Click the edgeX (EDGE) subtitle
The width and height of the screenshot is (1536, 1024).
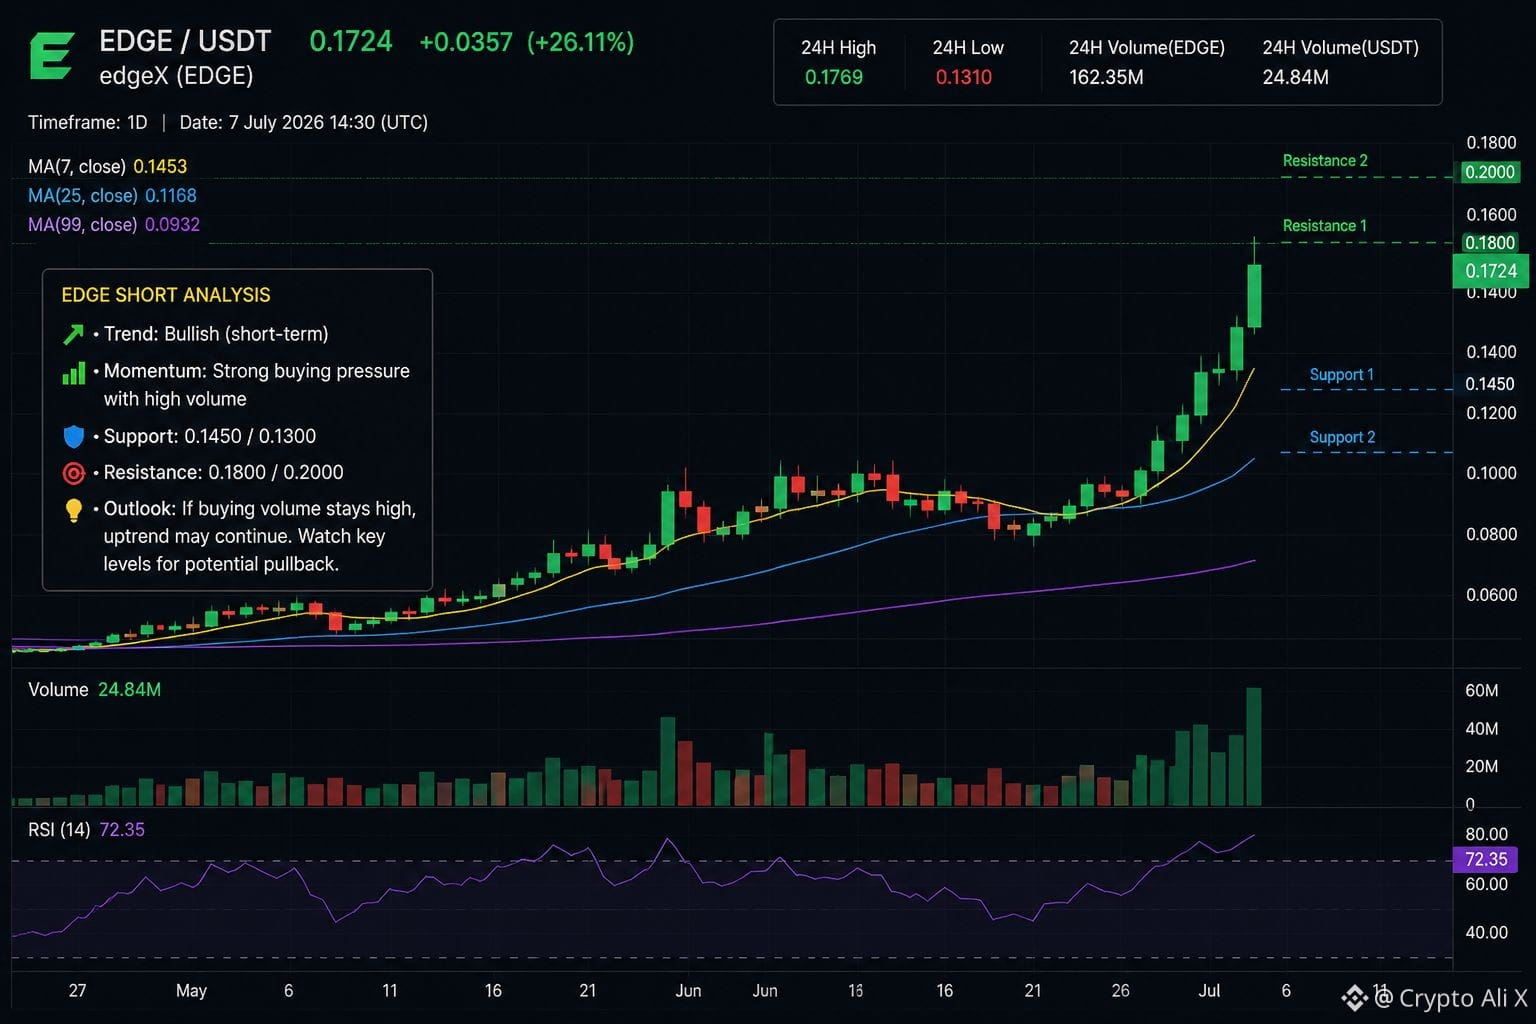click(176, 76)
